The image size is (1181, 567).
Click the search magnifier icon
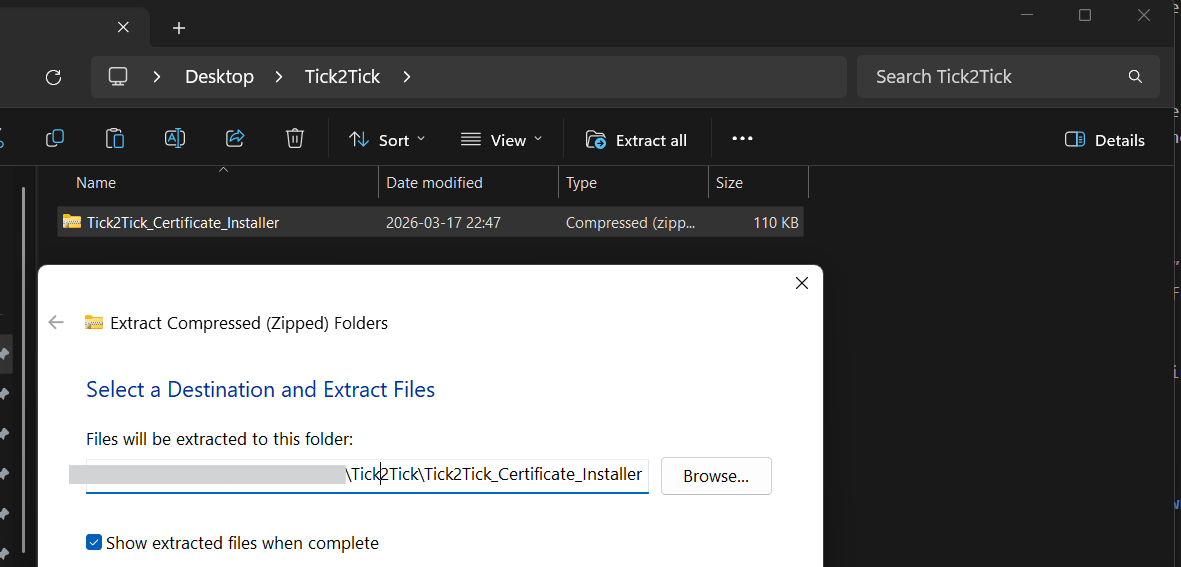[x=1135, y=77]
